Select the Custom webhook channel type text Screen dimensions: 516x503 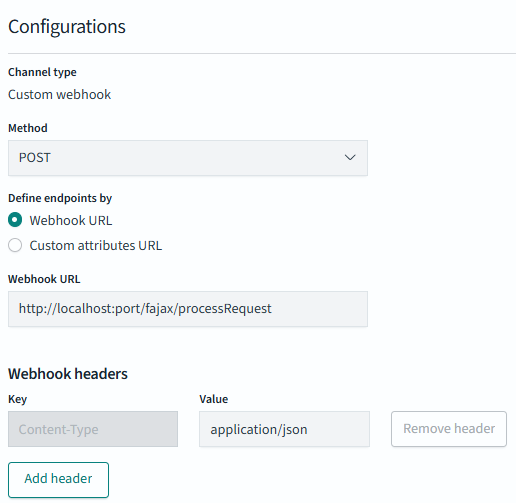59,95
